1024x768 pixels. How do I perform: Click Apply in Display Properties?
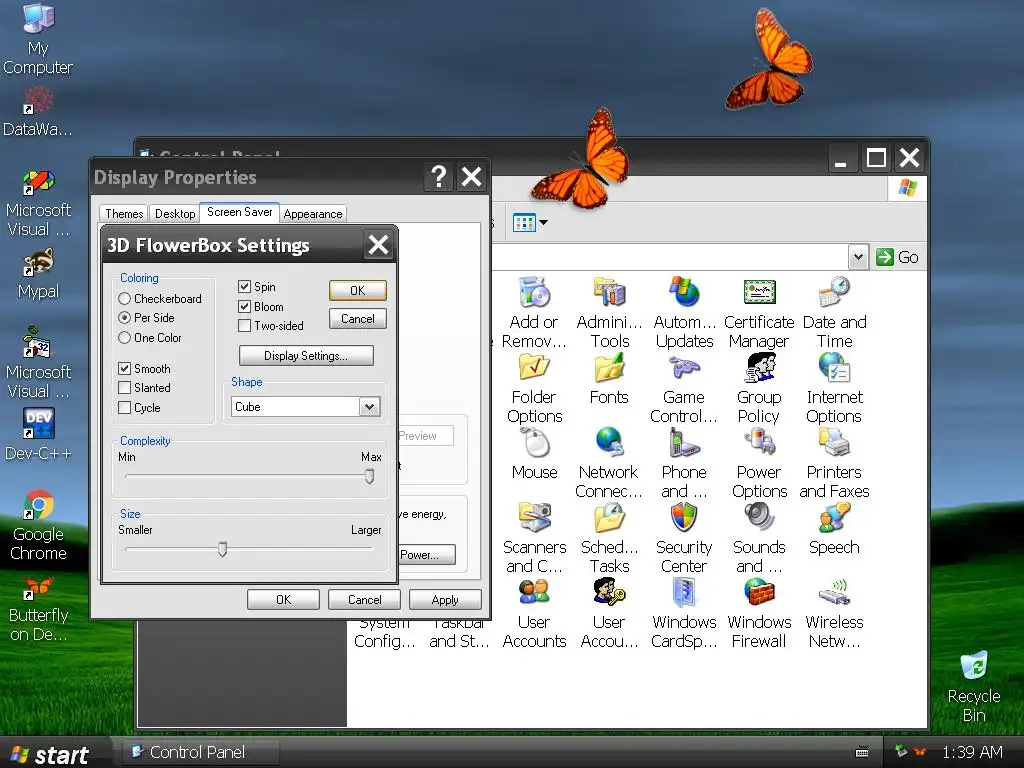tap(445, 600)
